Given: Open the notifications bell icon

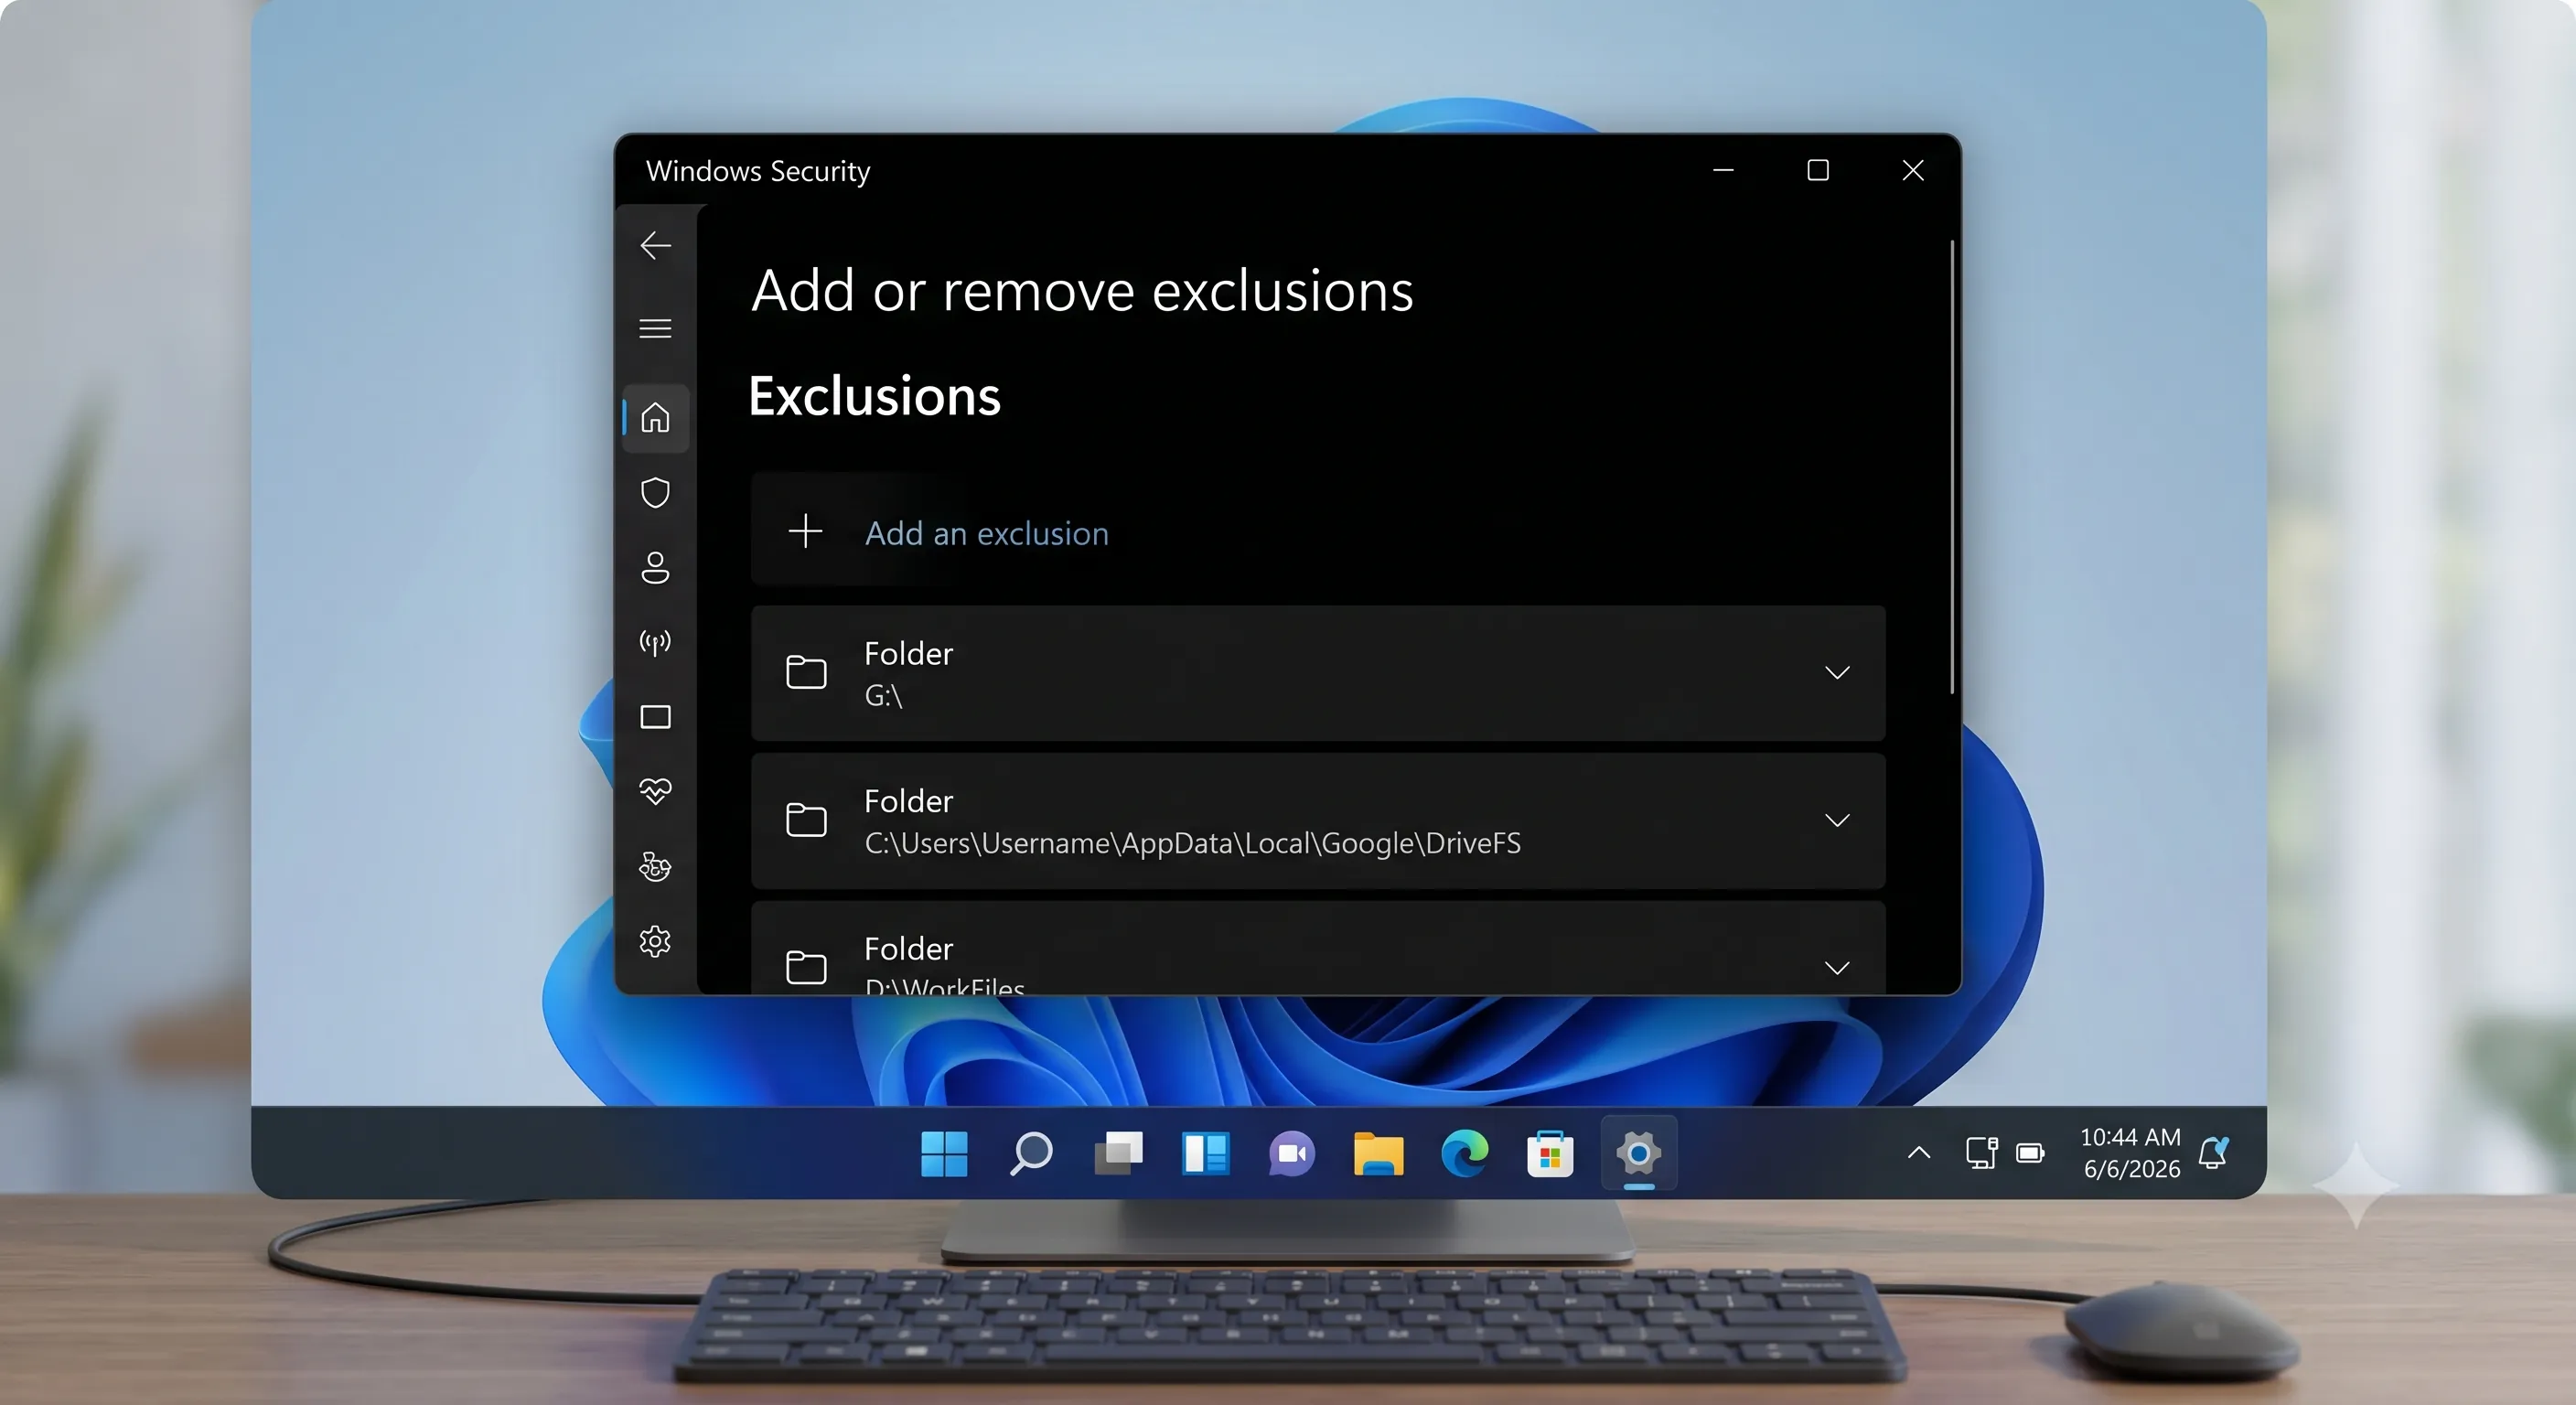Looking at the screenshot, I should tap(2214, 1153).
